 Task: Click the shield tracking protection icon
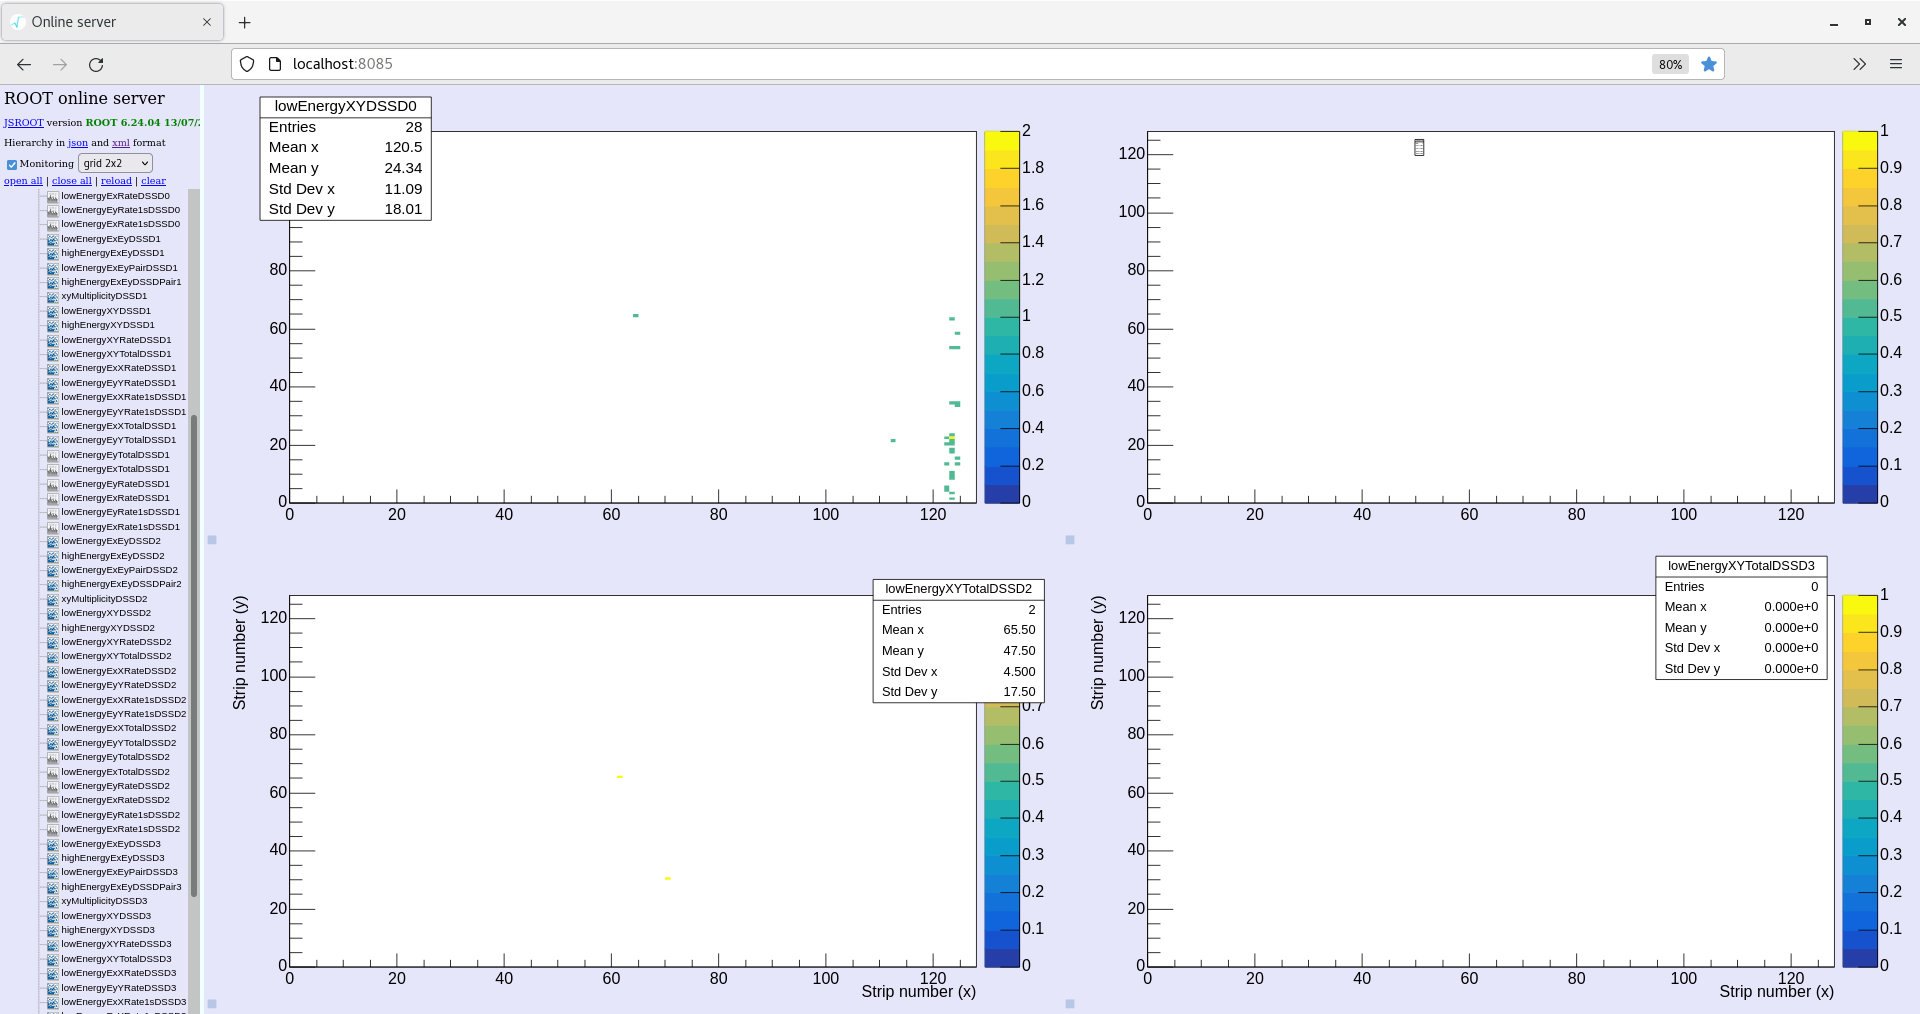(247, 64)
